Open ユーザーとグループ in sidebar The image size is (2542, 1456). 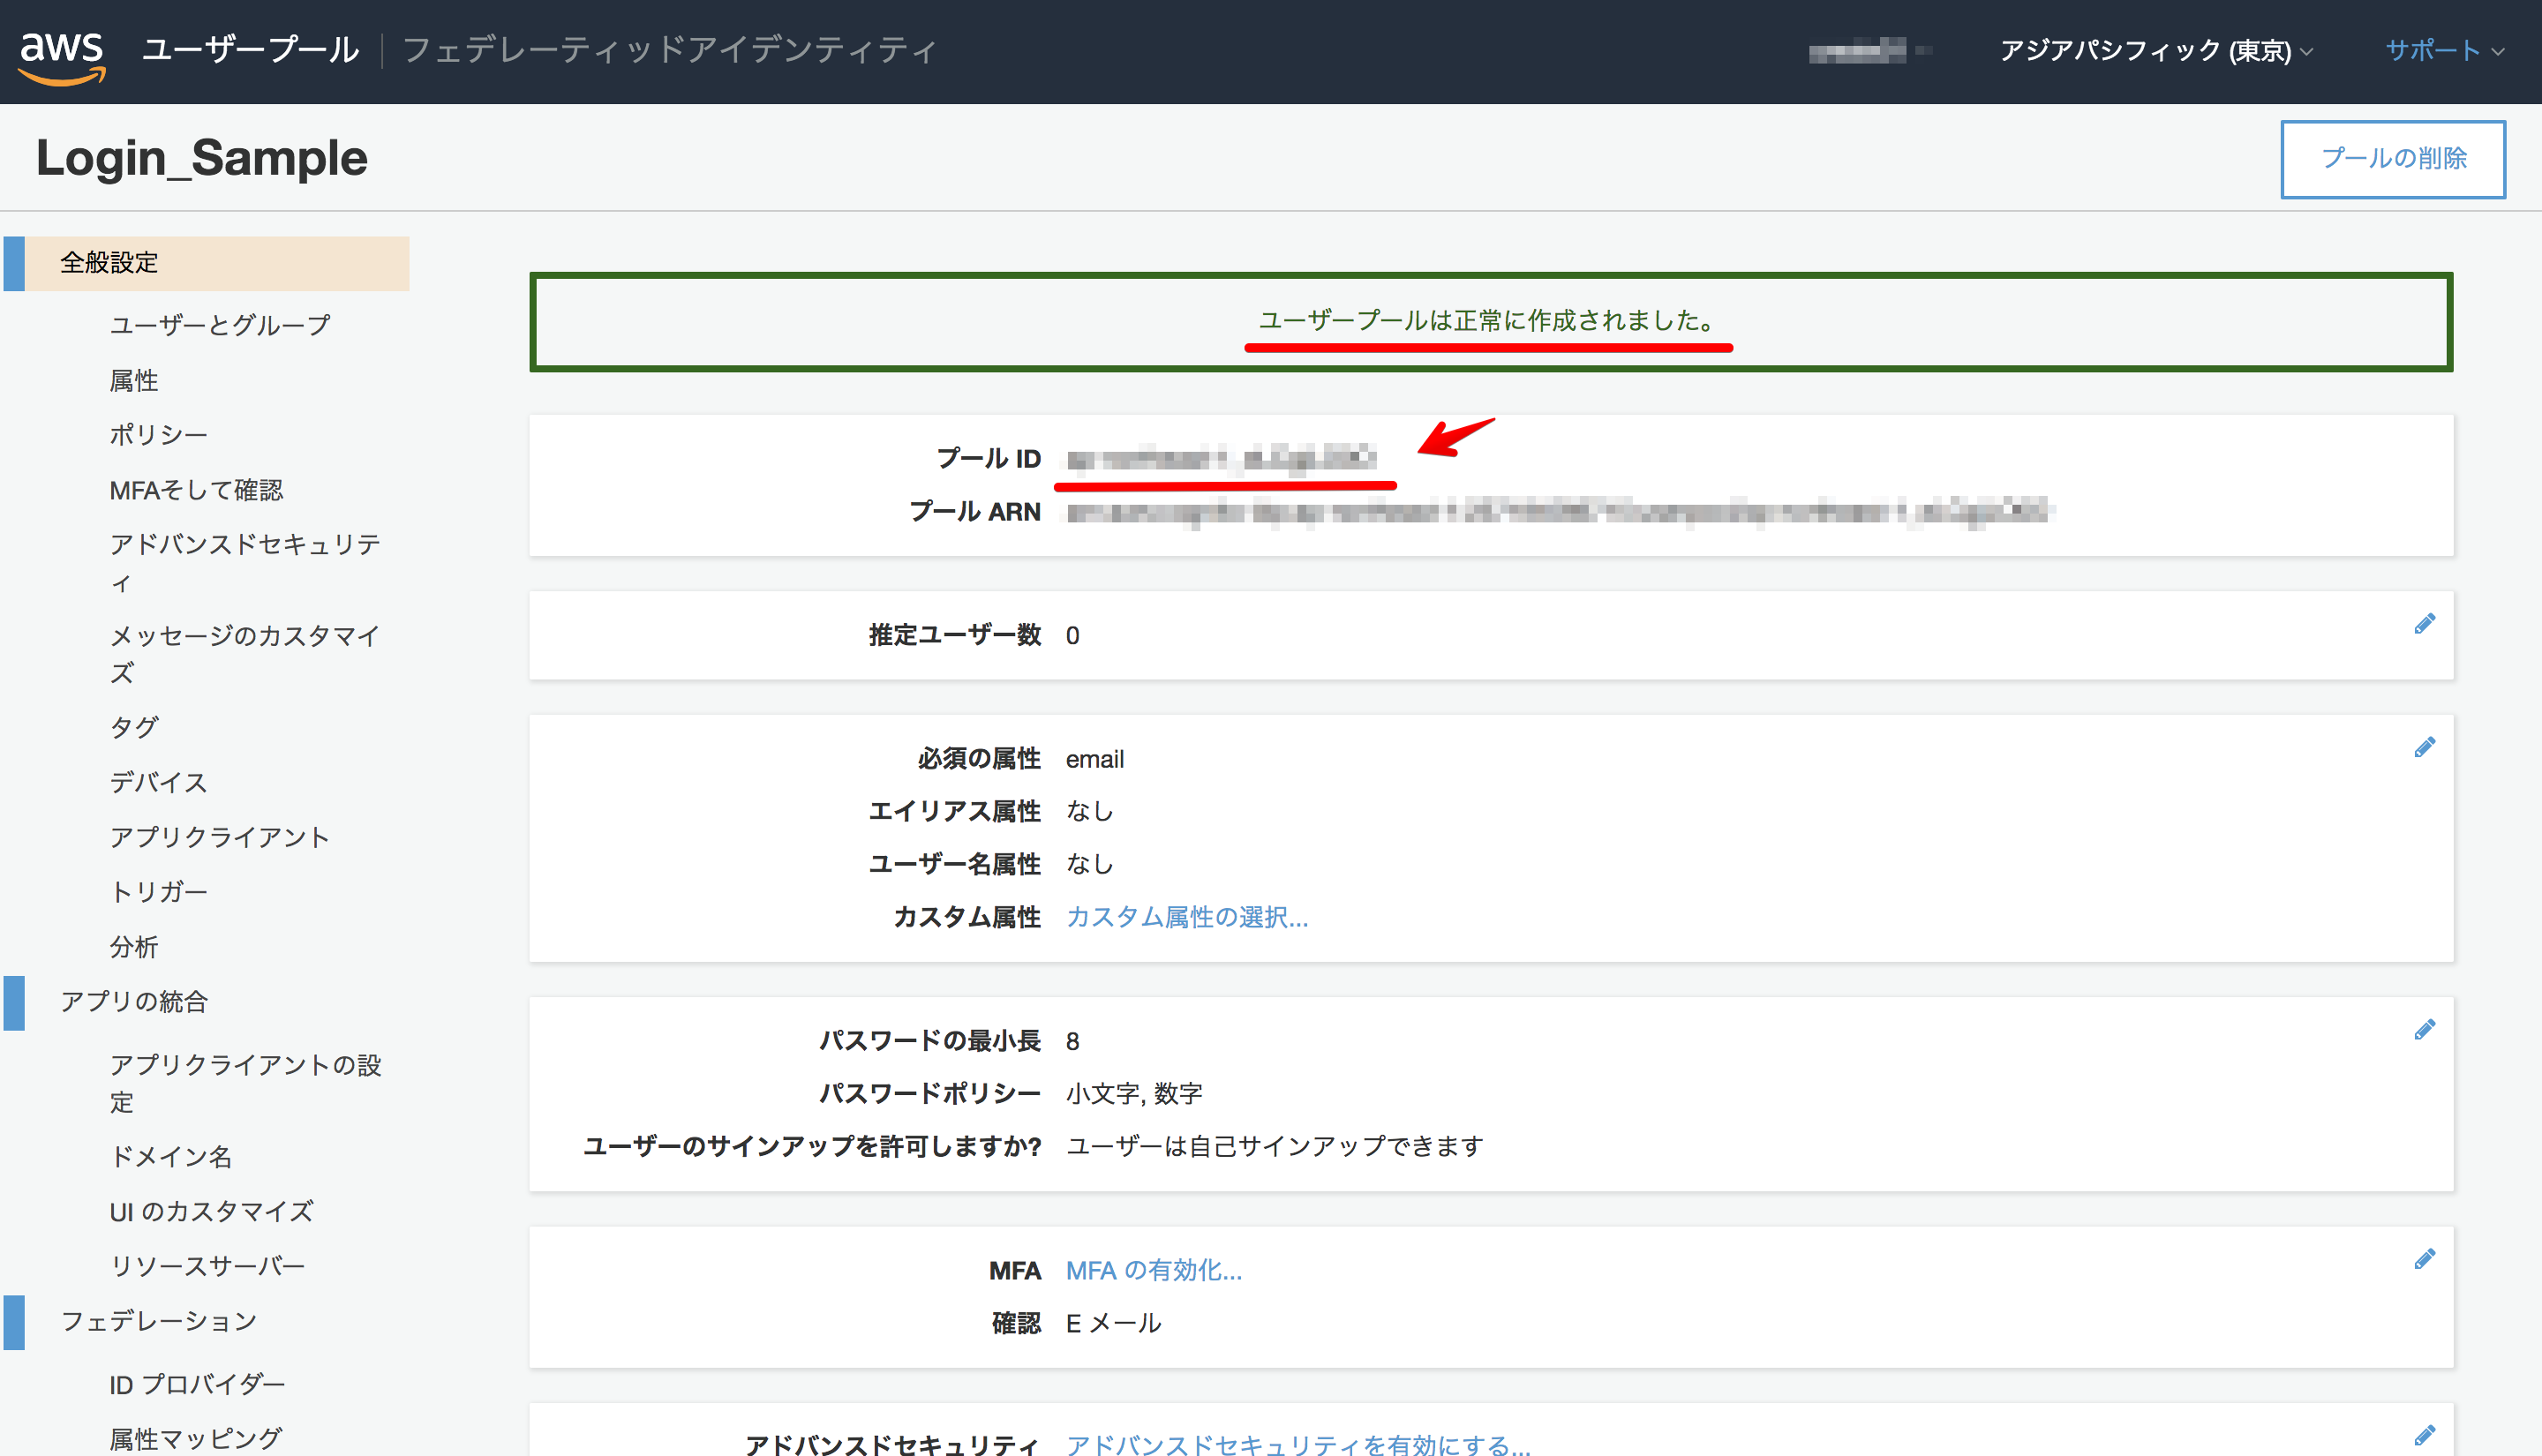click(220, 325)
